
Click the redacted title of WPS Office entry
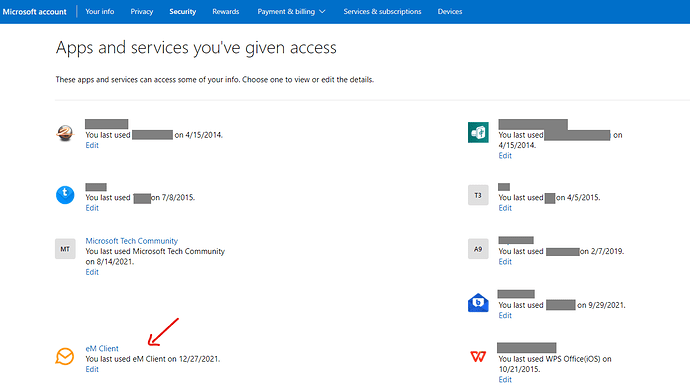click(x=527, y=348)
